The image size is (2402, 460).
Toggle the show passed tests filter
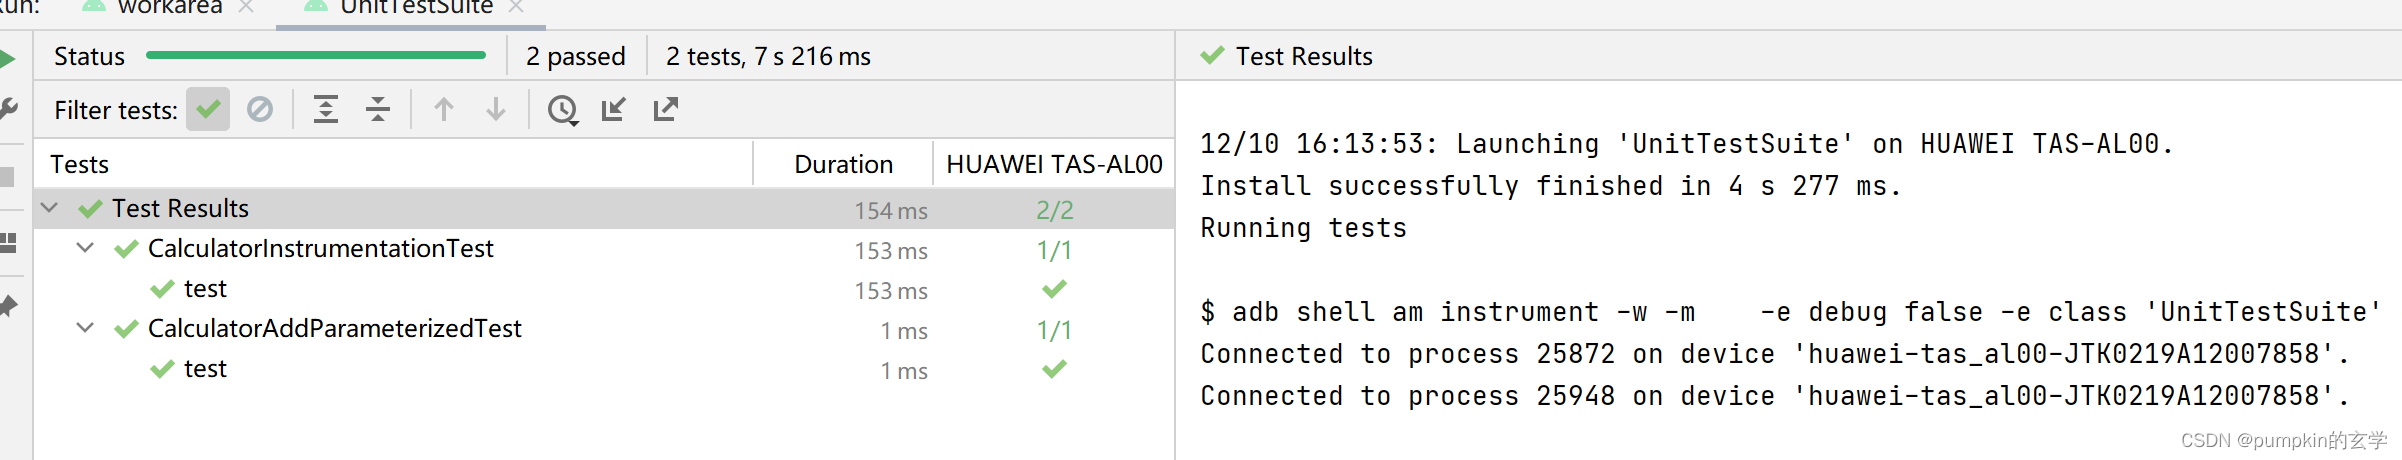[208, 109]
